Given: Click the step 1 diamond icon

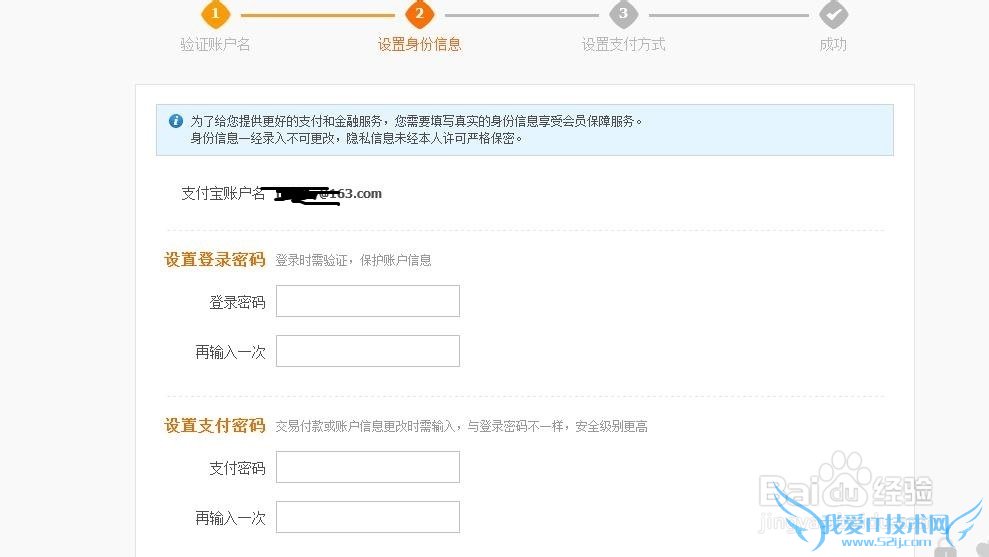Looking at the screenshot, I should point(215,14).
